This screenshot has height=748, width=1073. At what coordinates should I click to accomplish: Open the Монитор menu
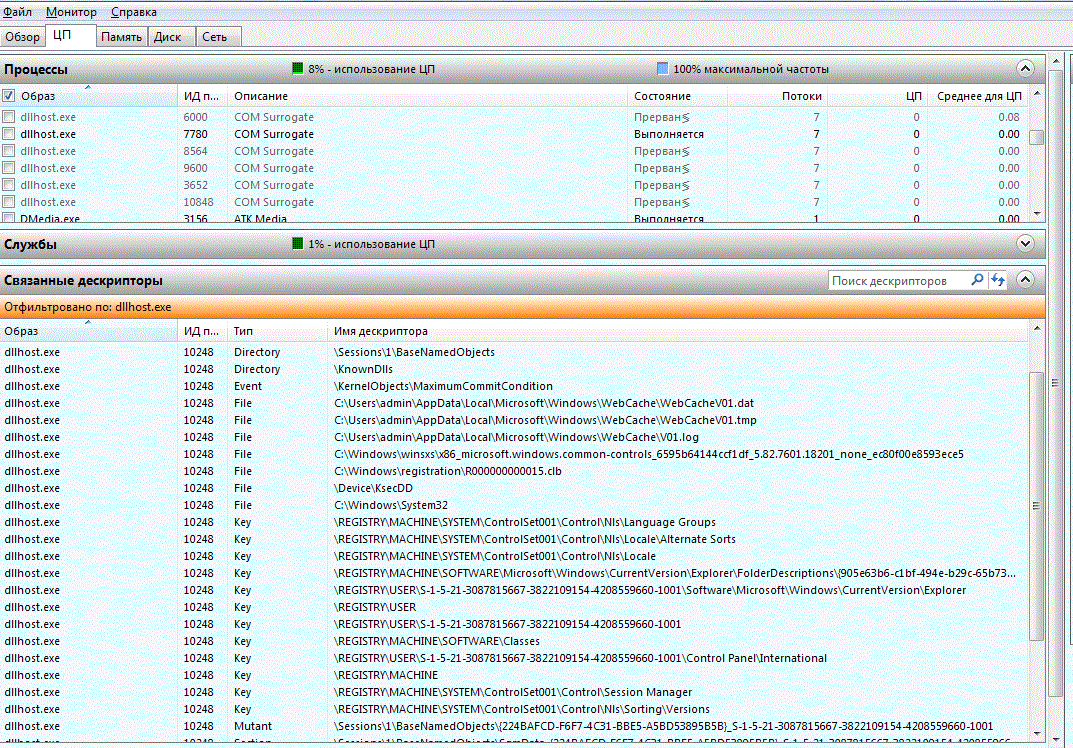[x=71, y=12]
